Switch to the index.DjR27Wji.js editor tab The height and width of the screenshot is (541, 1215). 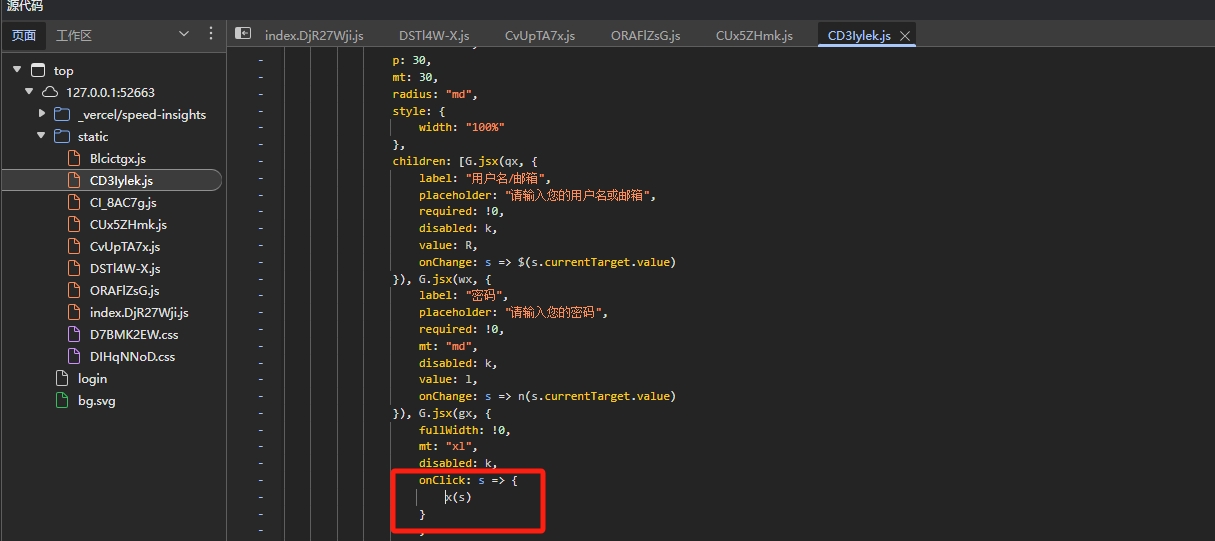coord(313,36)
